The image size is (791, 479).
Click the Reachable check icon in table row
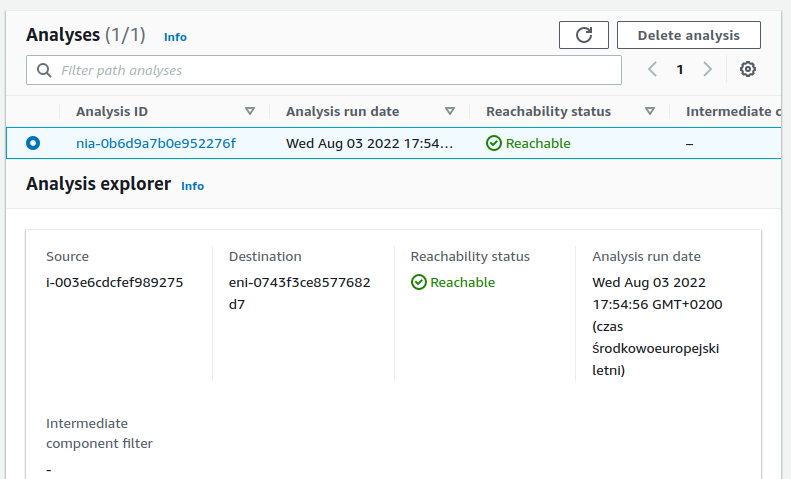[x=493, y=143]
